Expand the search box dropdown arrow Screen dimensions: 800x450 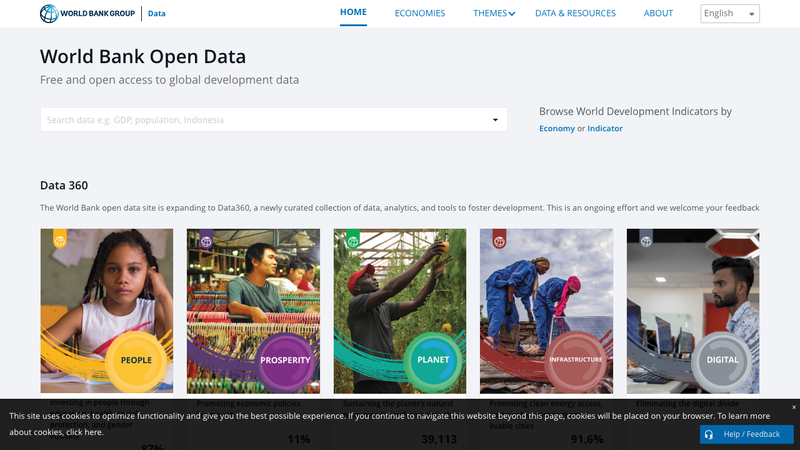[x=495, y=120]
